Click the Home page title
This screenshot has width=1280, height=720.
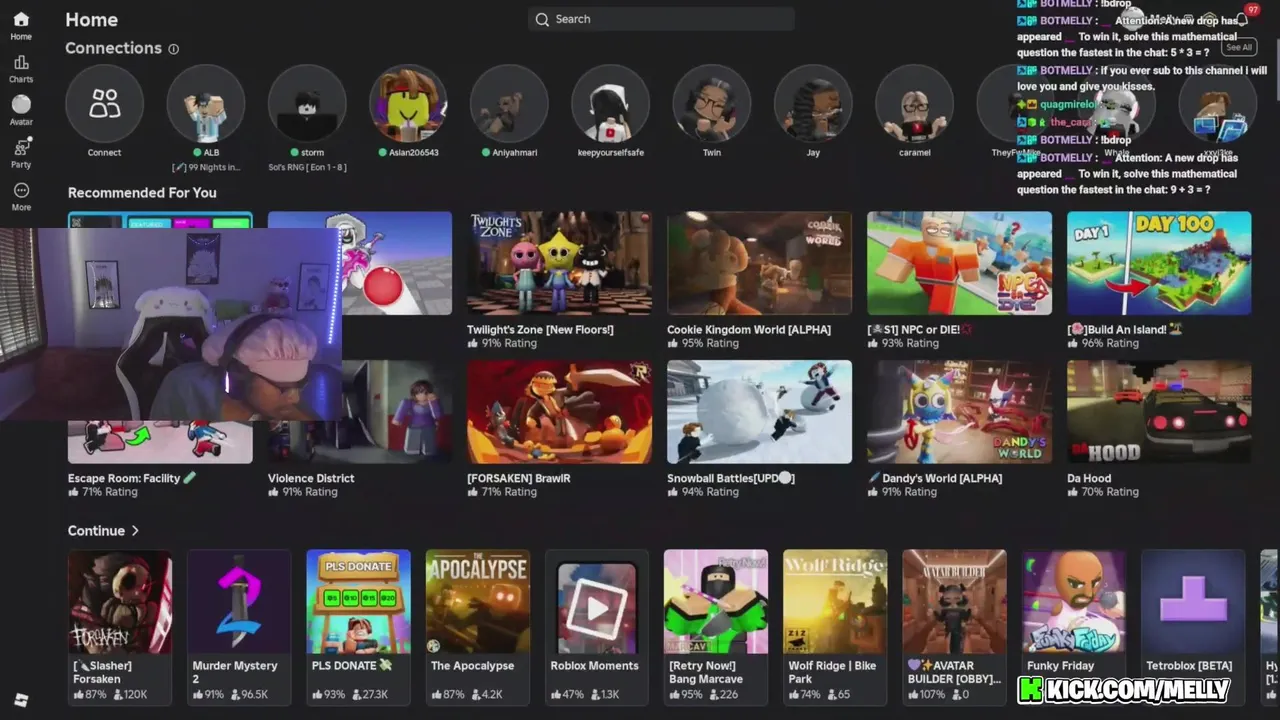click(x=91, y=20)
